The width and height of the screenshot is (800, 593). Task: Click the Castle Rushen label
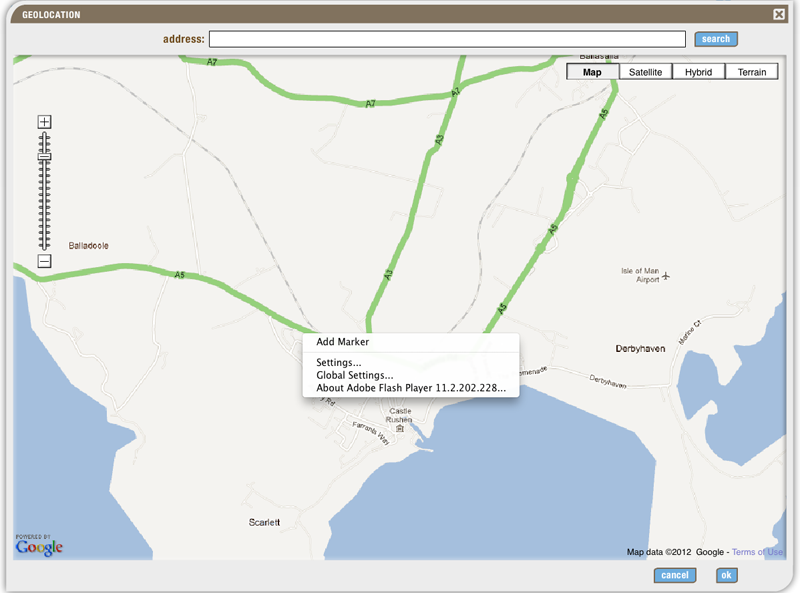[399, 415]
